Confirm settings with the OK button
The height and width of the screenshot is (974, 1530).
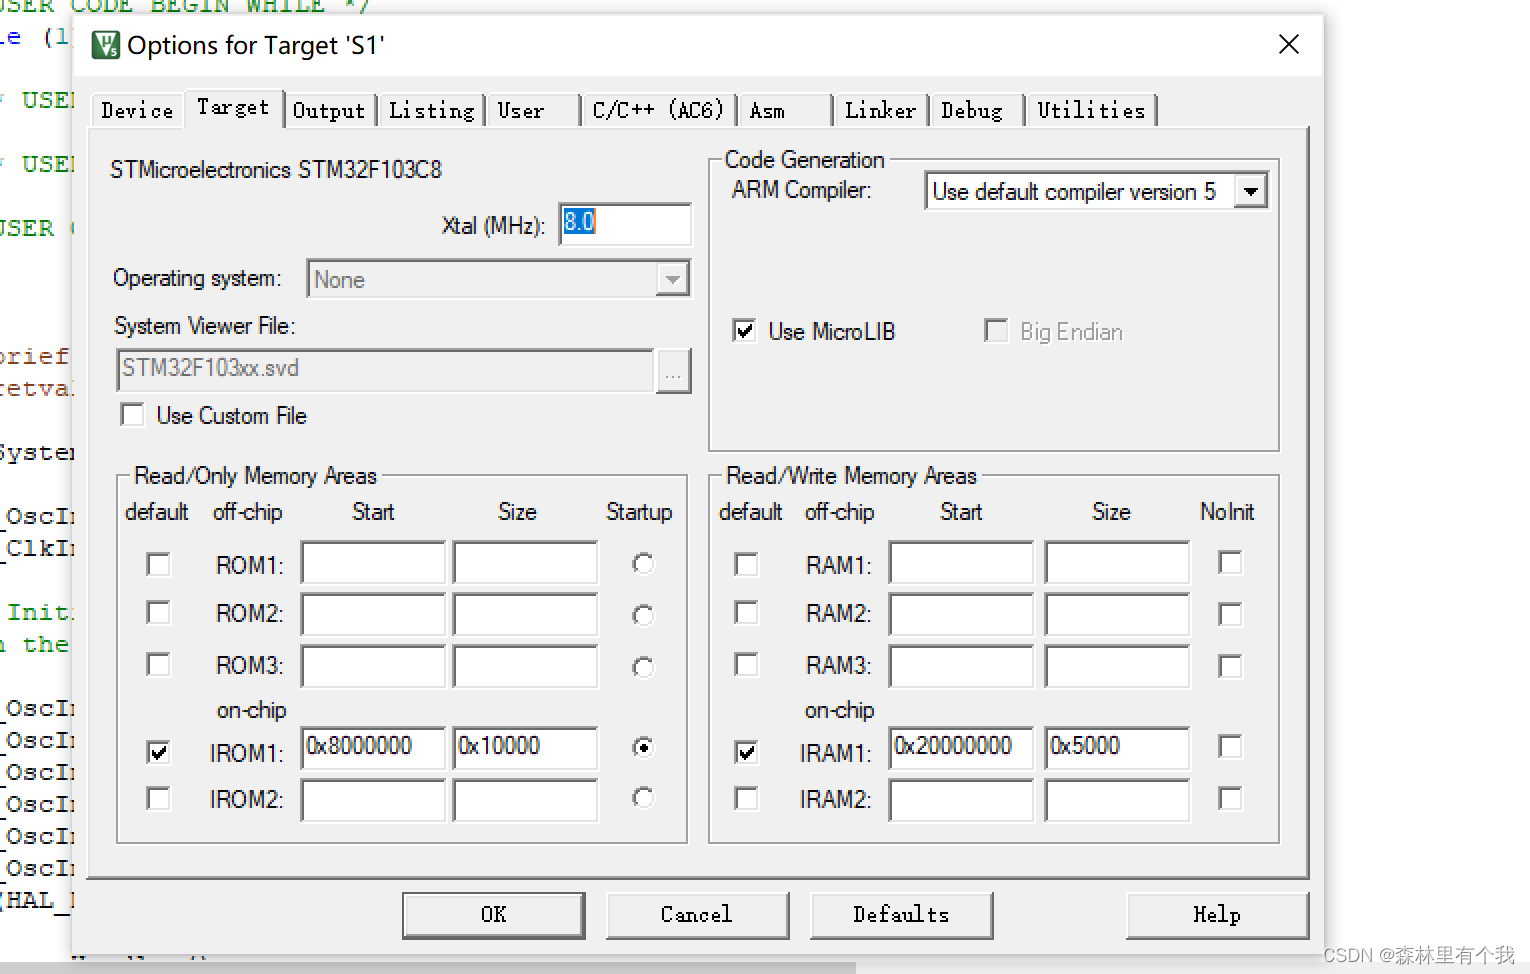[x=494, y=915]
